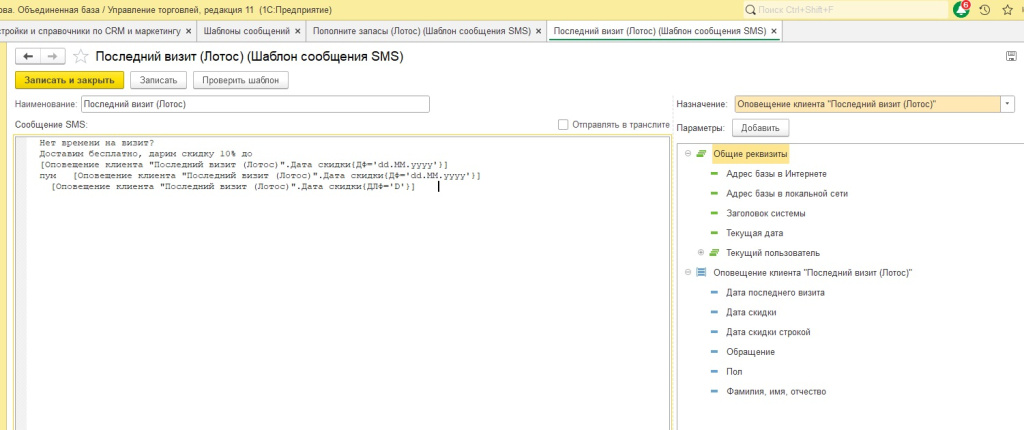
Task: Click 'Записать и закрыть' button
Action: 69,80
